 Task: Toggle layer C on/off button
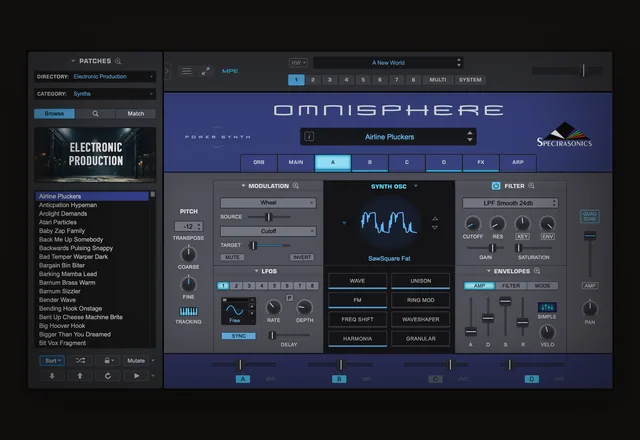point(435,379)
